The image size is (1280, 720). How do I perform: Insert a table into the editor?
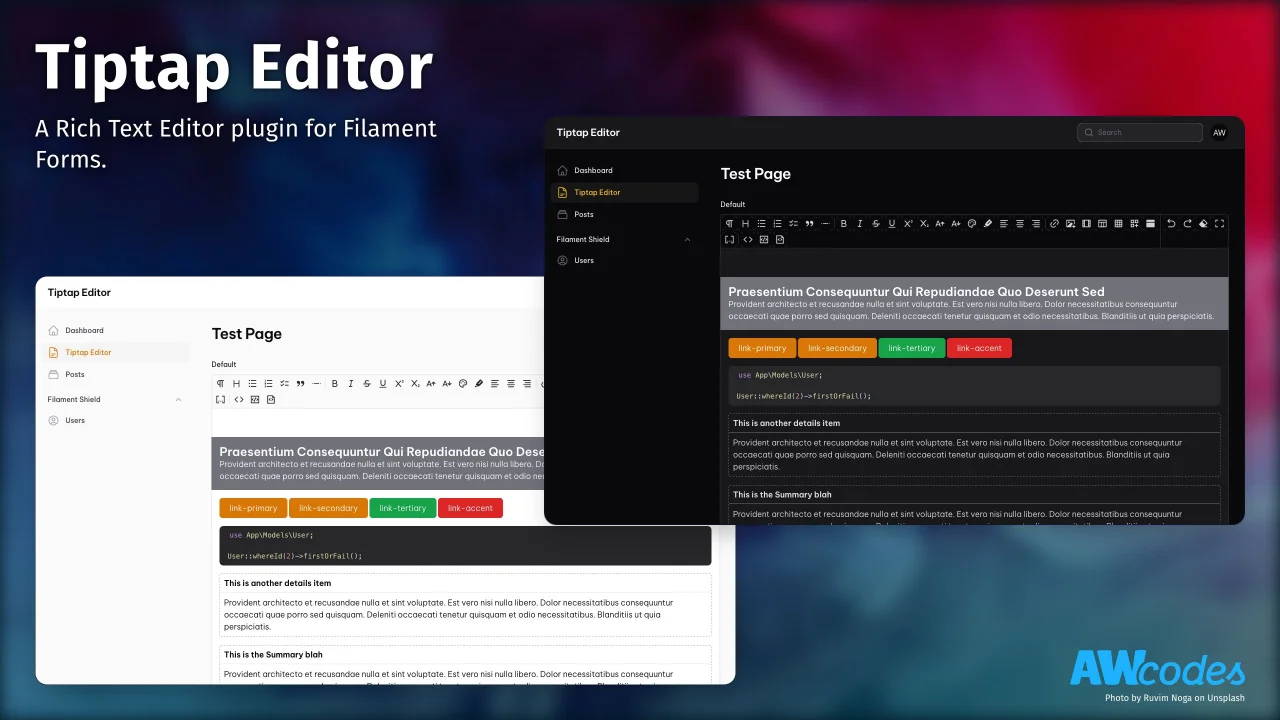(1103, 224)
